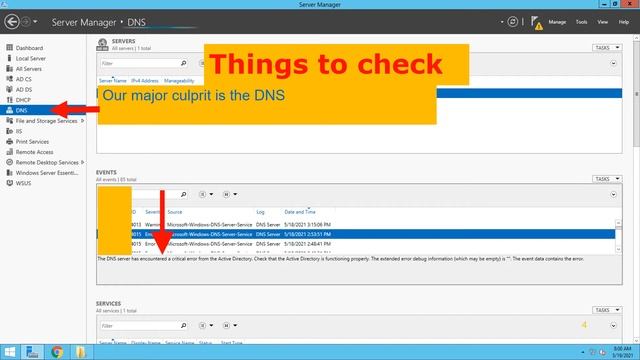
Task: Sort events by Log column
Action: 260,212
